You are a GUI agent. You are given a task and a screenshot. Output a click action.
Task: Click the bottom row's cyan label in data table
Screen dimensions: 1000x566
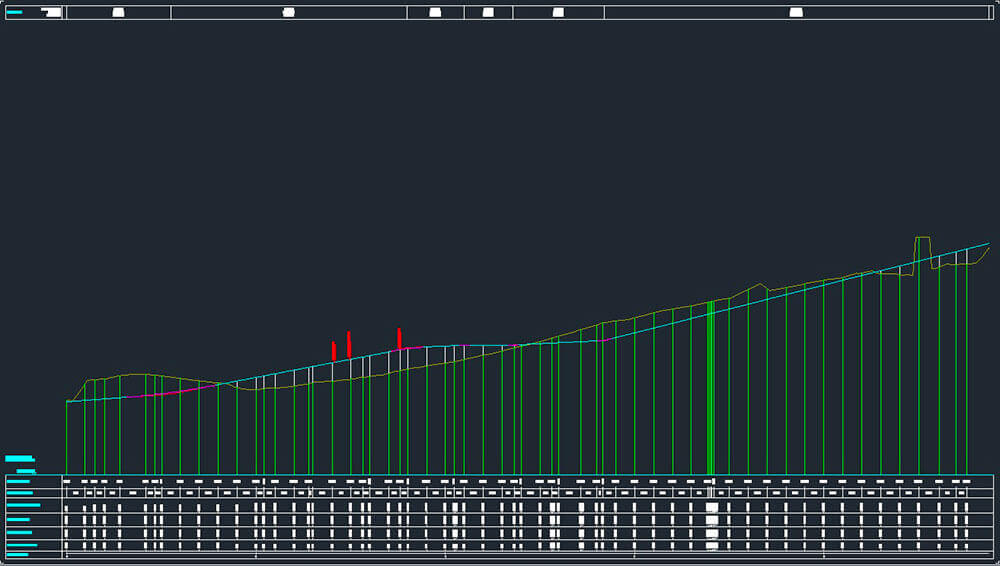18,554
